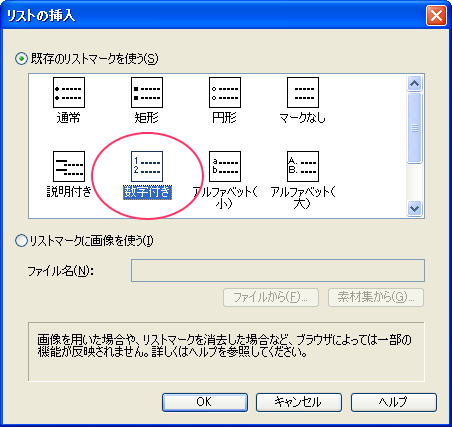Select the 通常 bullet list icon
Screen dimensions: 452x427
pos(69,93)
